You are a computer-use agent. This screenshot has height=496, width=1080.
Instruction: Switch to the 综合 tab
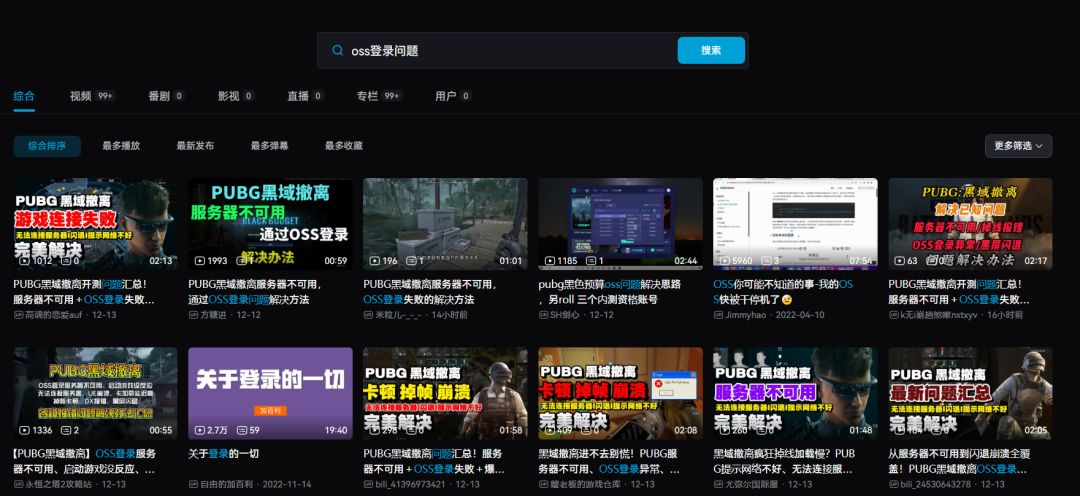pyautogui.click(x=23, y=96)
